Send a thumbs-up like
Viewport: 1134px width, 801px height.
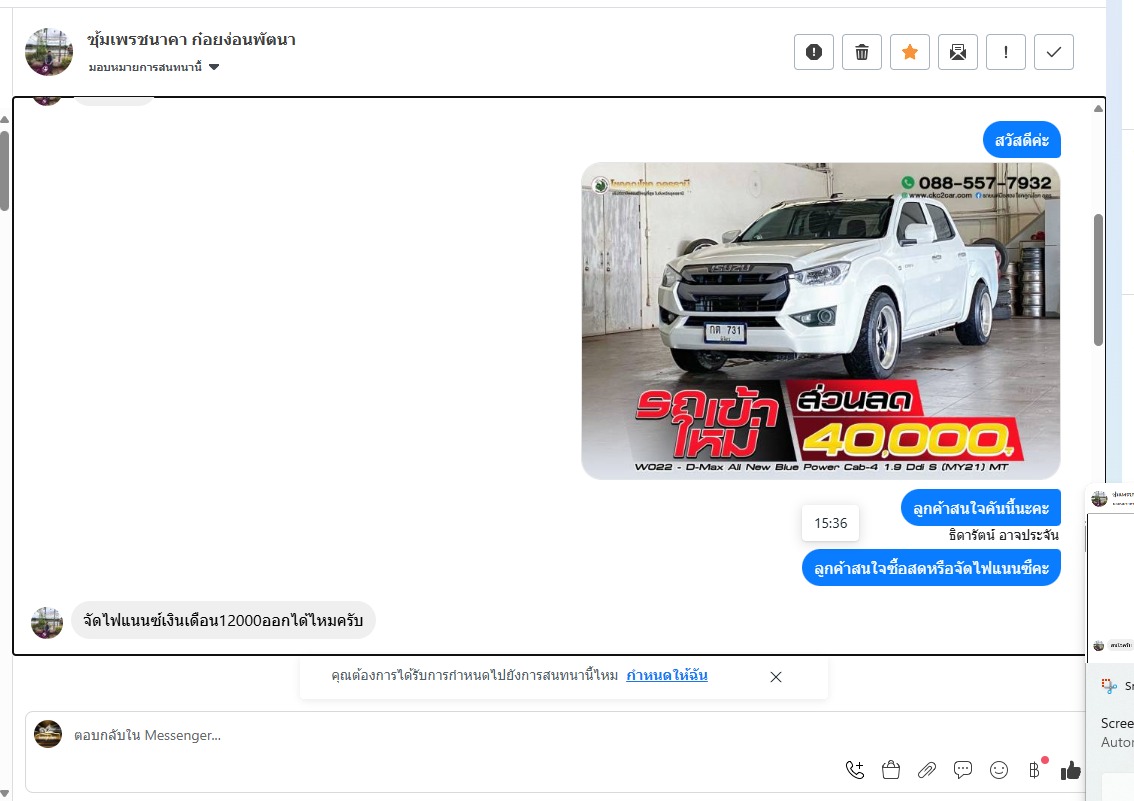[1070, 769]
